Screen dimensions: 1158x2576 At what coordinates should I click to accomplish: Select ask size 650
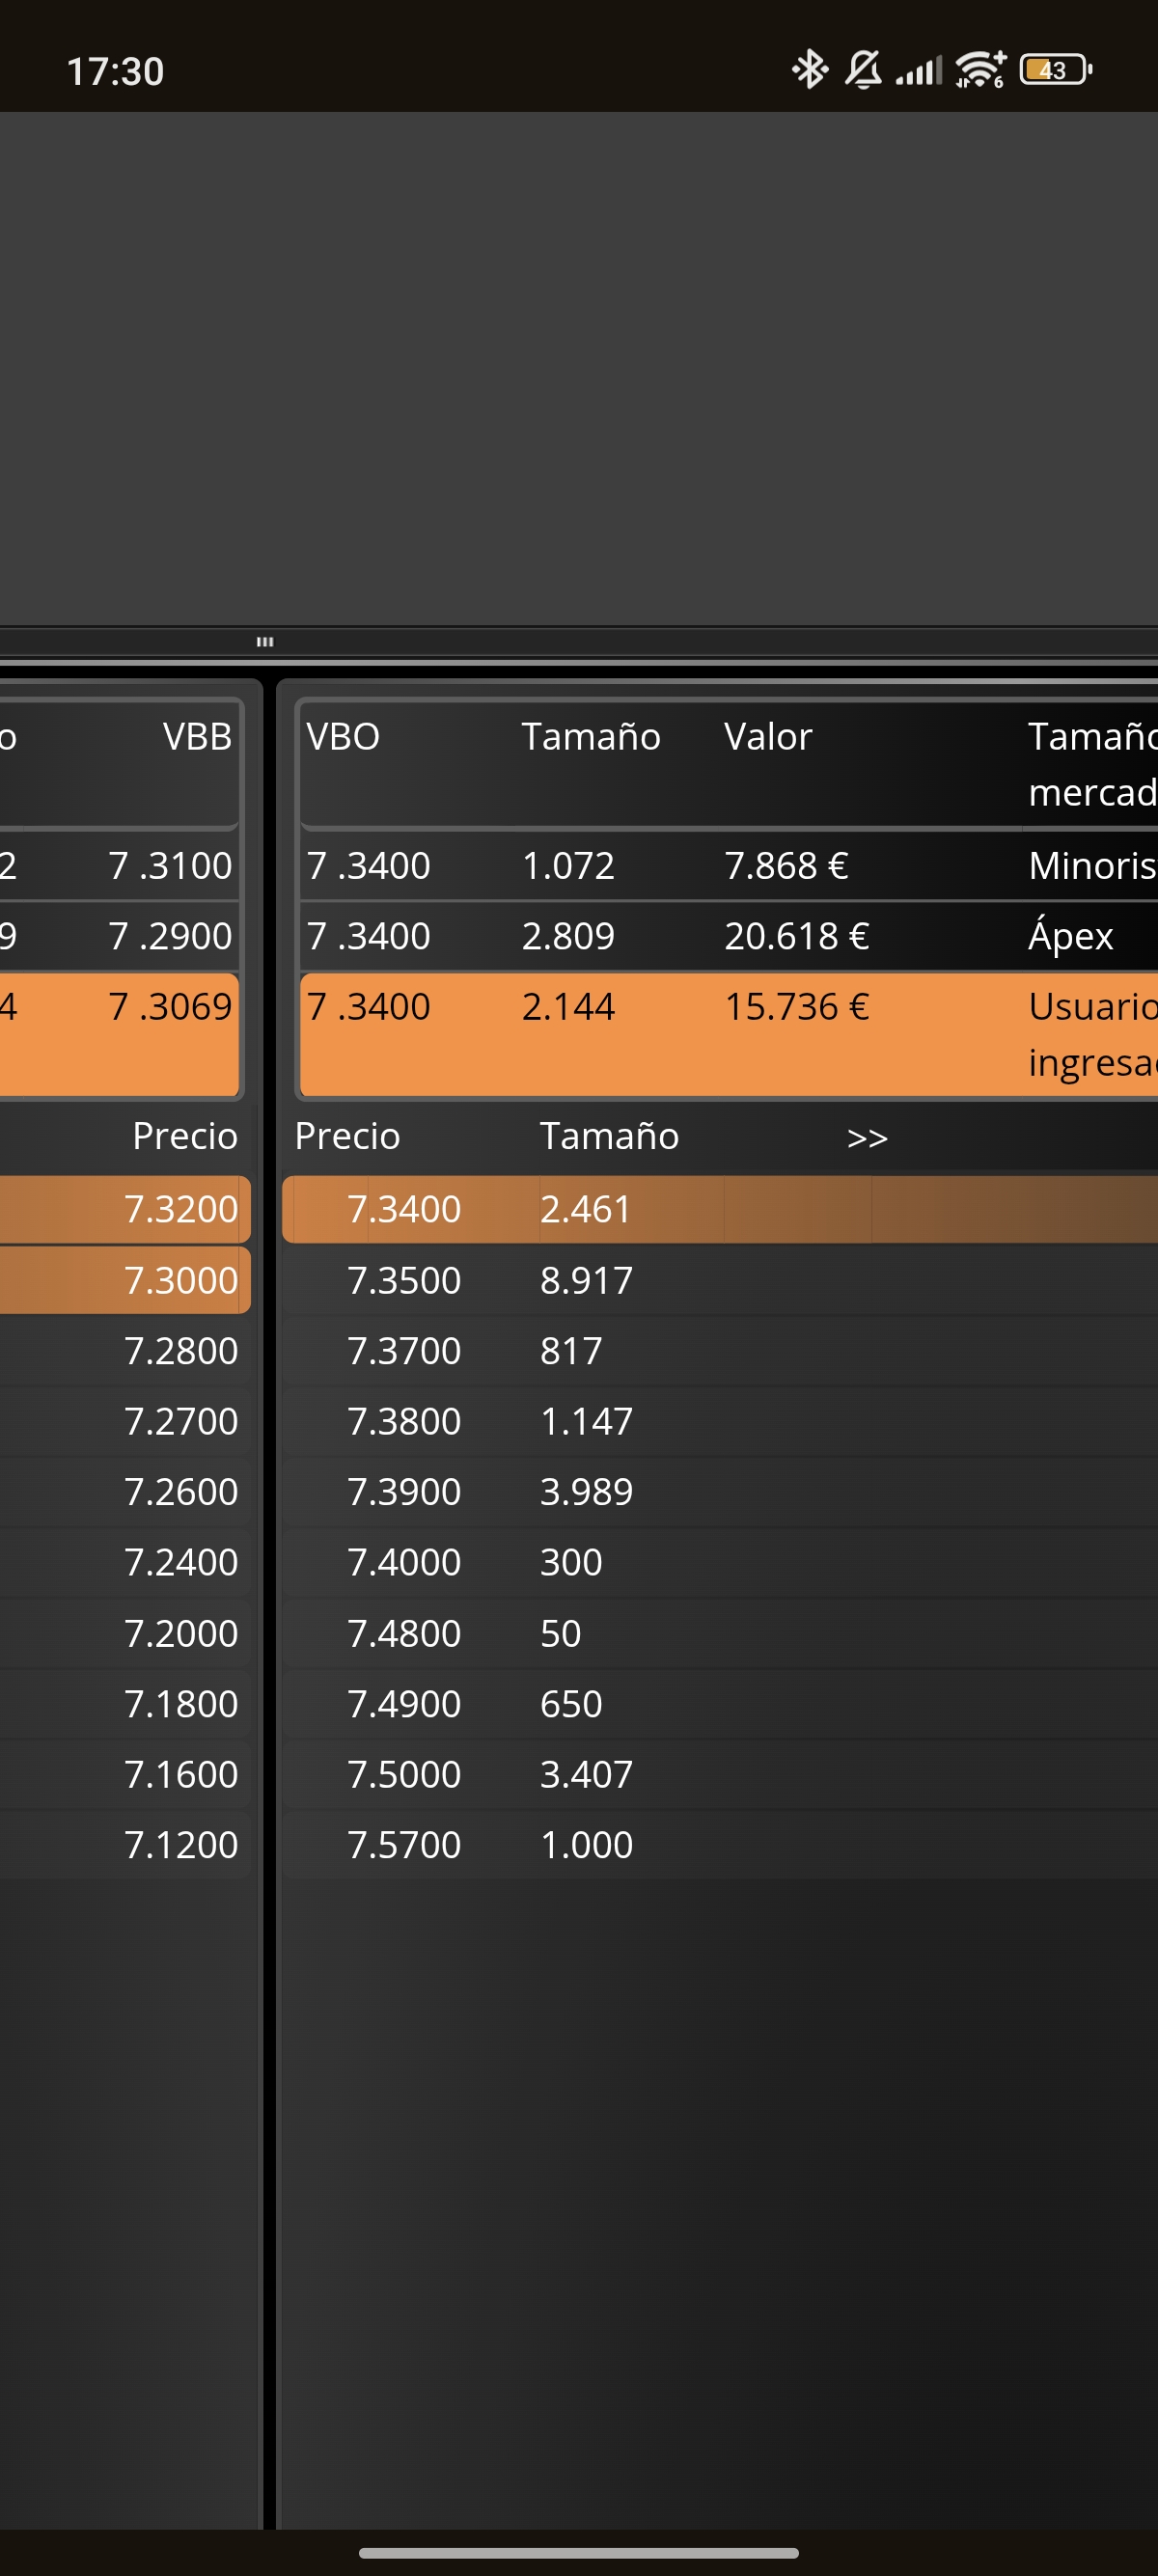click(571, 1703)
